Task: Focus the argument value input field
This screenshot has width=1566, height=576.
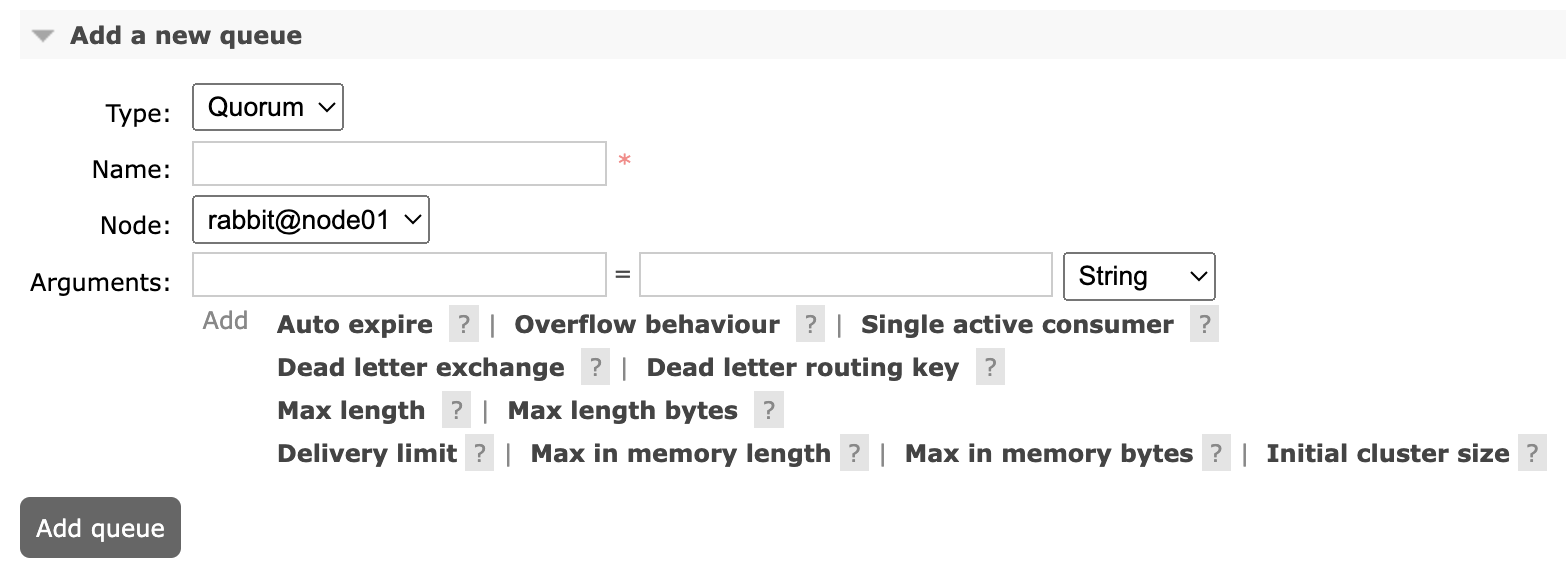Action: coord(845,275)
